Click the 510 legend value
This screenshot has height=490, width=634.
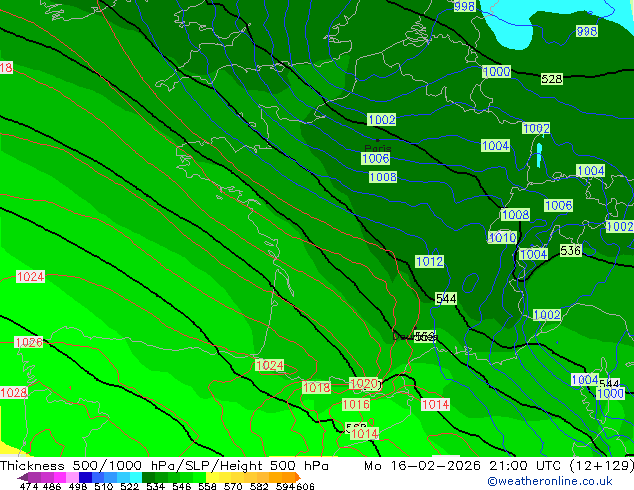(x=104, y=486)
